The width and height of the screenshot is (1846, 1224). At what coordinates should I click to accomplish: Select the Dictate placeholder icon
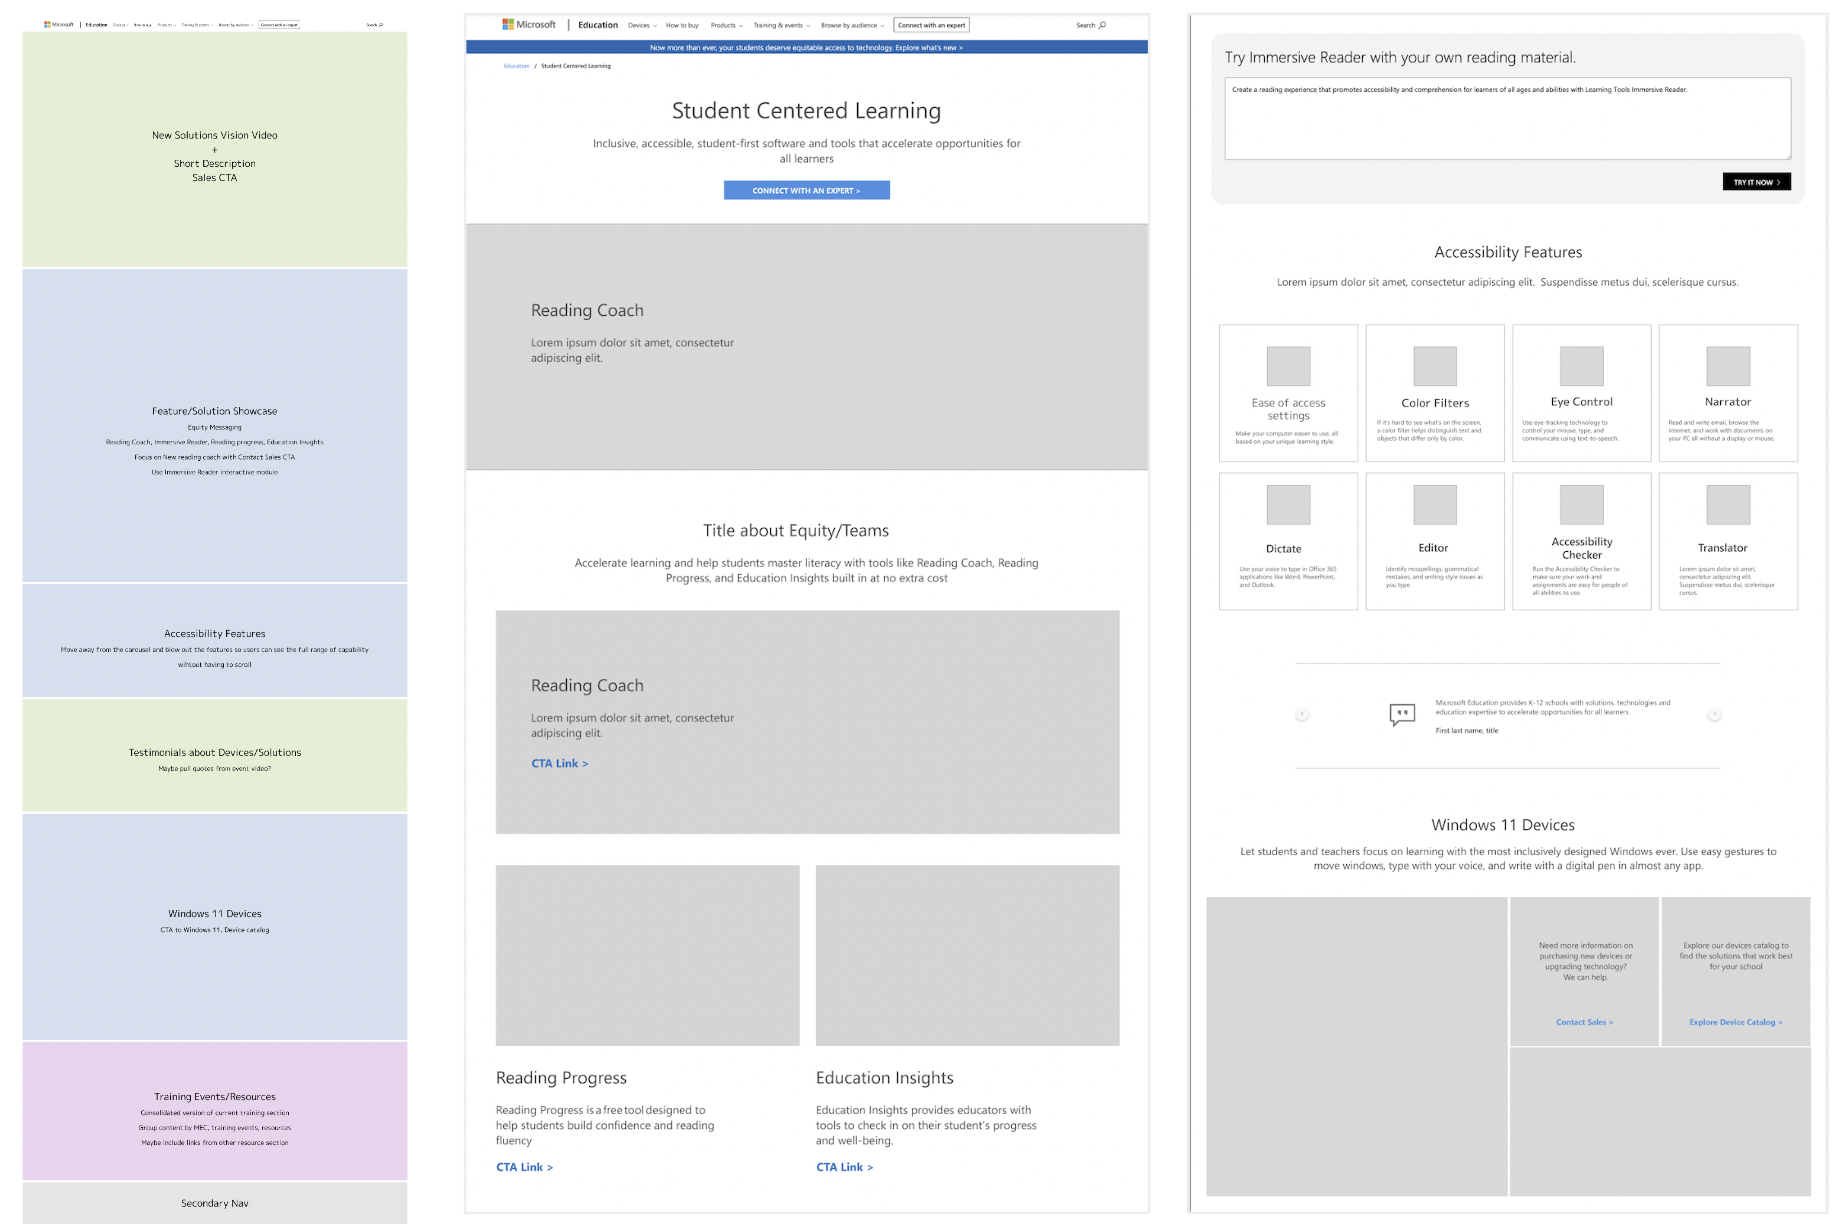[x=1288, y=505]
